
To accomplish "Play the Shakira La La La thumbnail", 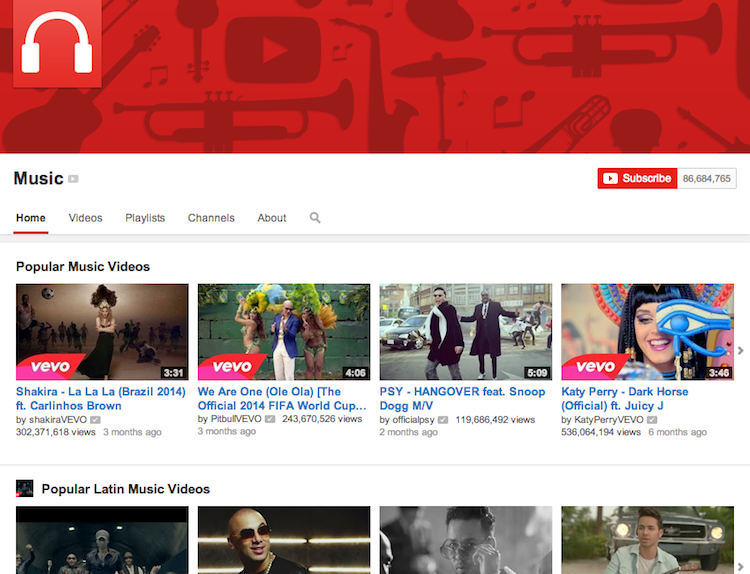I will coord(102,332).
